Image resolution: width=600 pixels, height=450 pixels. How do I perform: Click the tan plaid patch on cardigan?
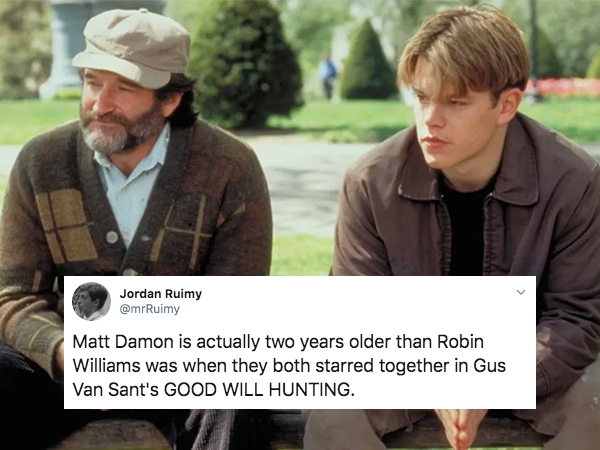[66, 227]
